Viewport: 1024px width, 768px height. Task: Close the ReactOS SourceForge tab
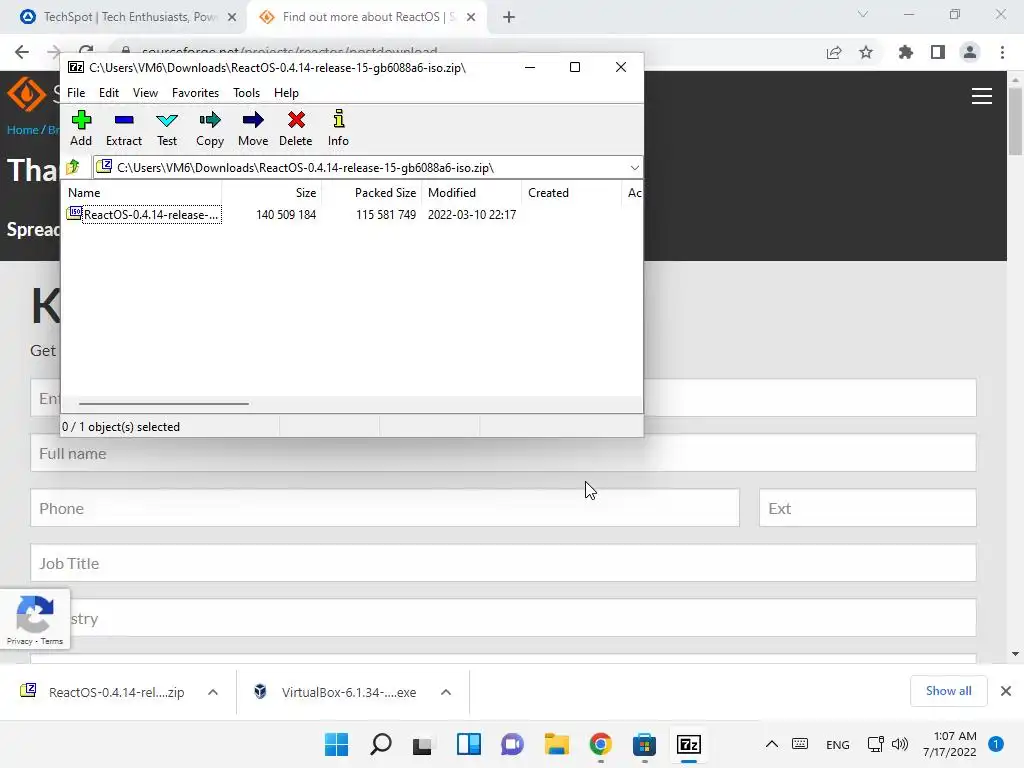pos(471,18)
